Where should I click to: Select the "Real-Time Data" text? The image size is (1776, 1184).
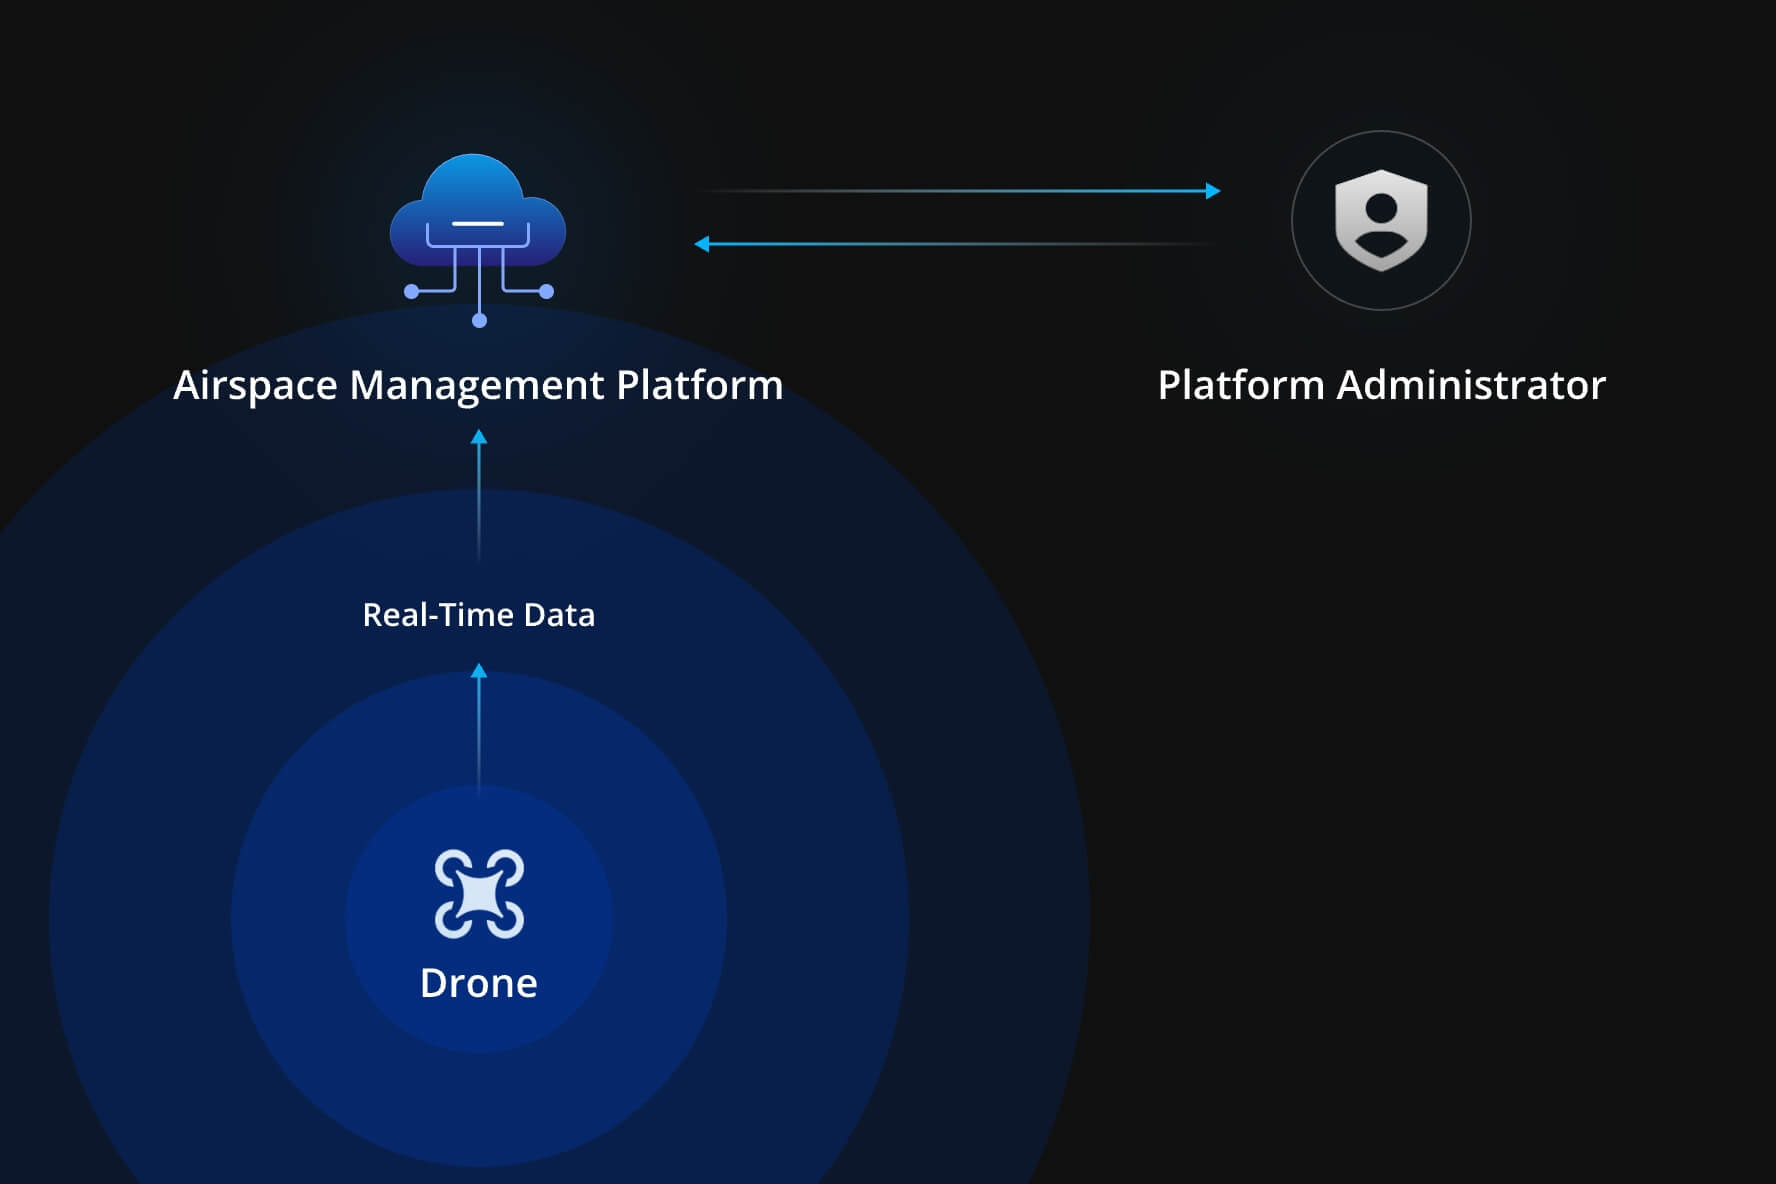(478, 614)
